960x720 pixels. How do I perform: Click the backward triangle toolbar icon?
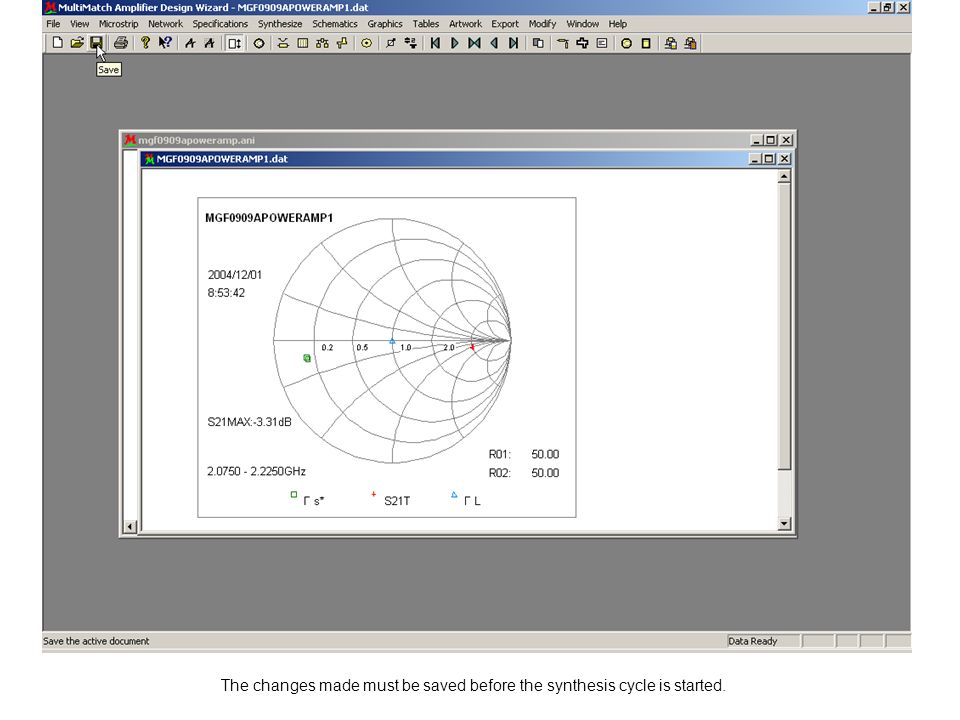[494, 43]
